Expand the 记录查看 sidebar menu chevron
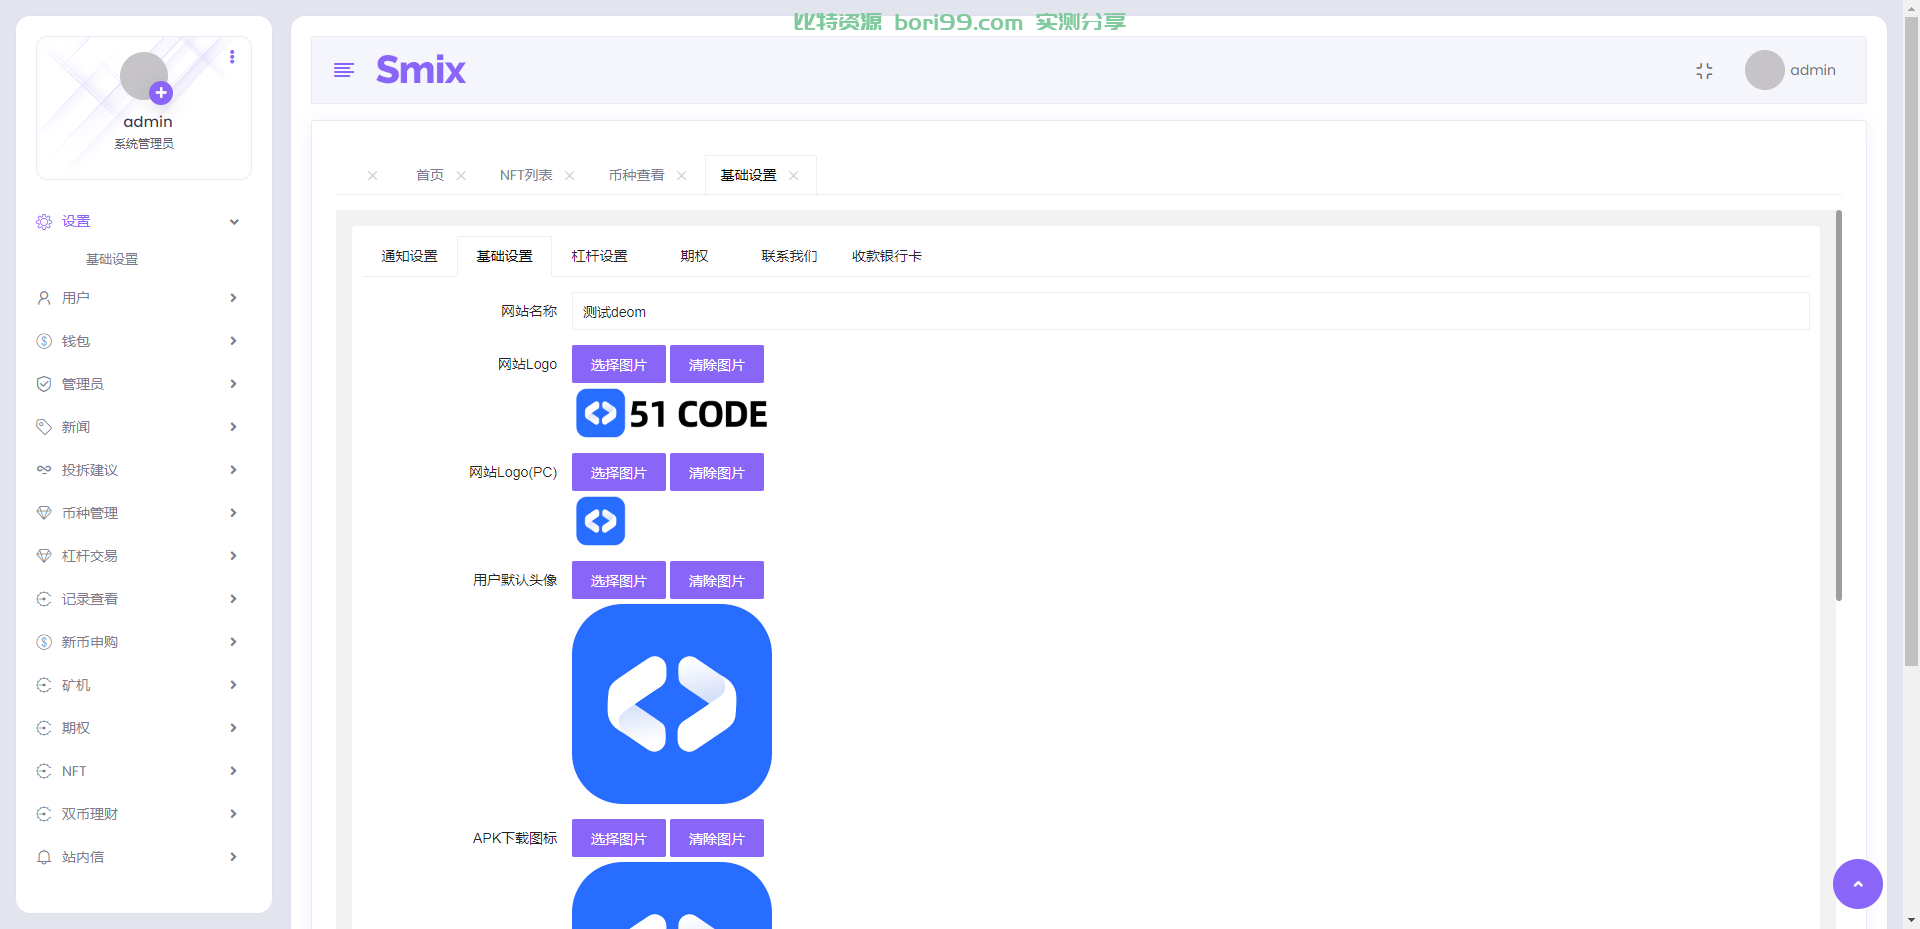Image resolution: width=1920 pixels, height=929 pixels. [233, 599]
